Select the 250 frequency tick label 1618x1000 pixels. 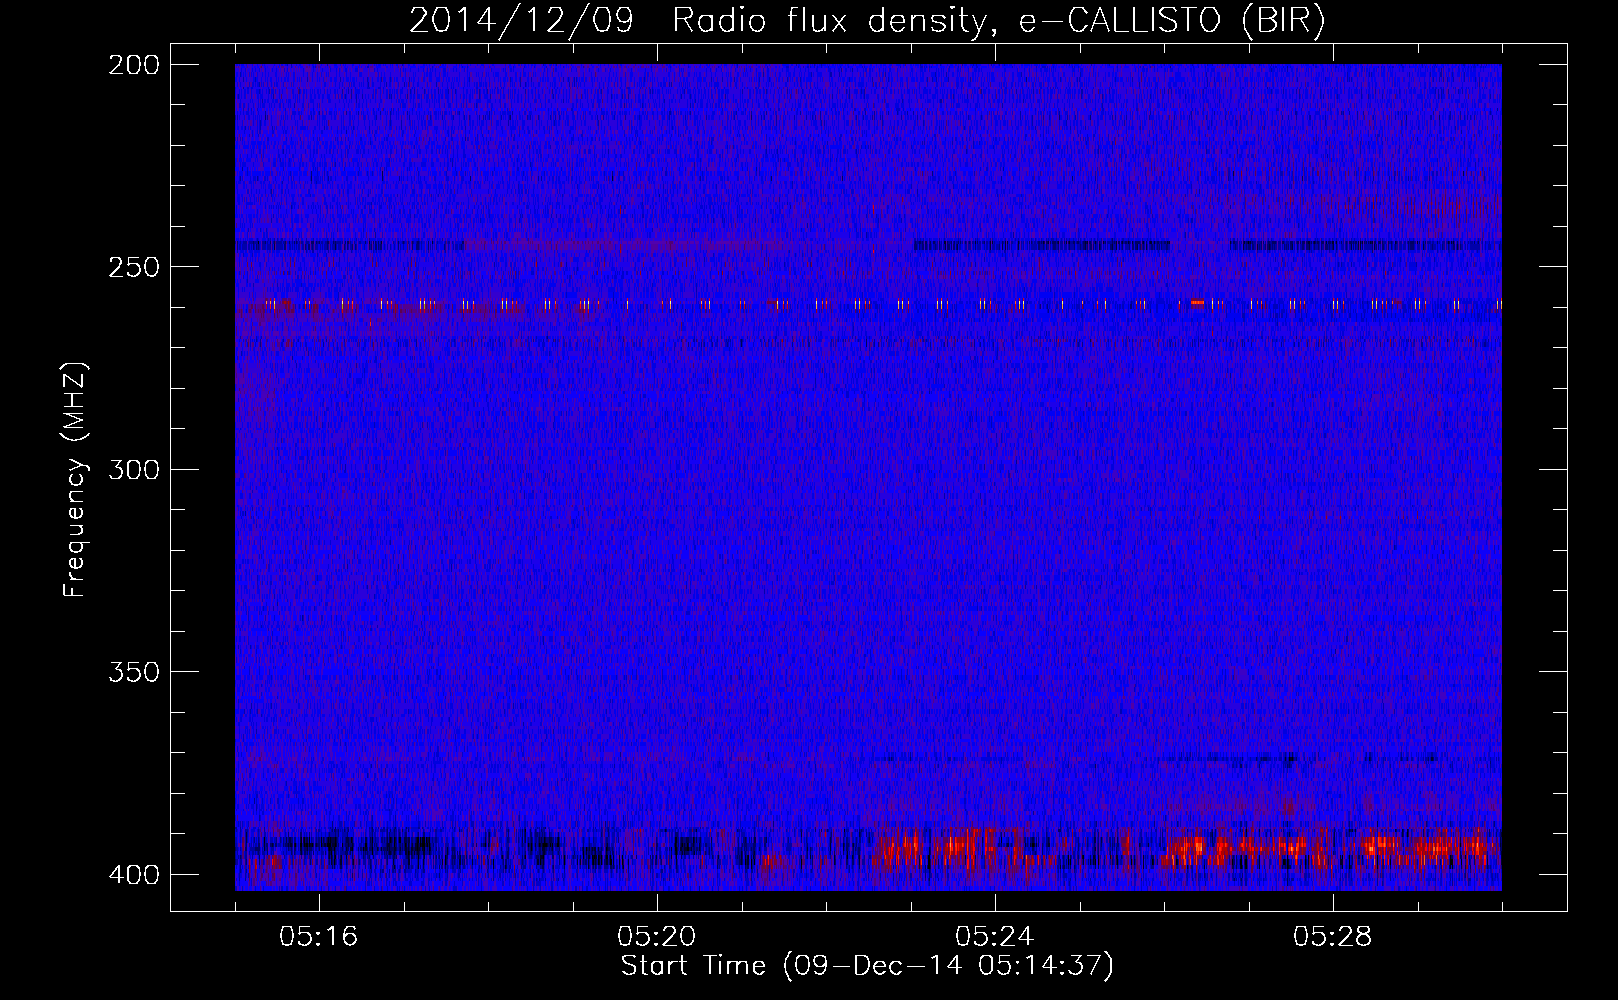[133, 267]
